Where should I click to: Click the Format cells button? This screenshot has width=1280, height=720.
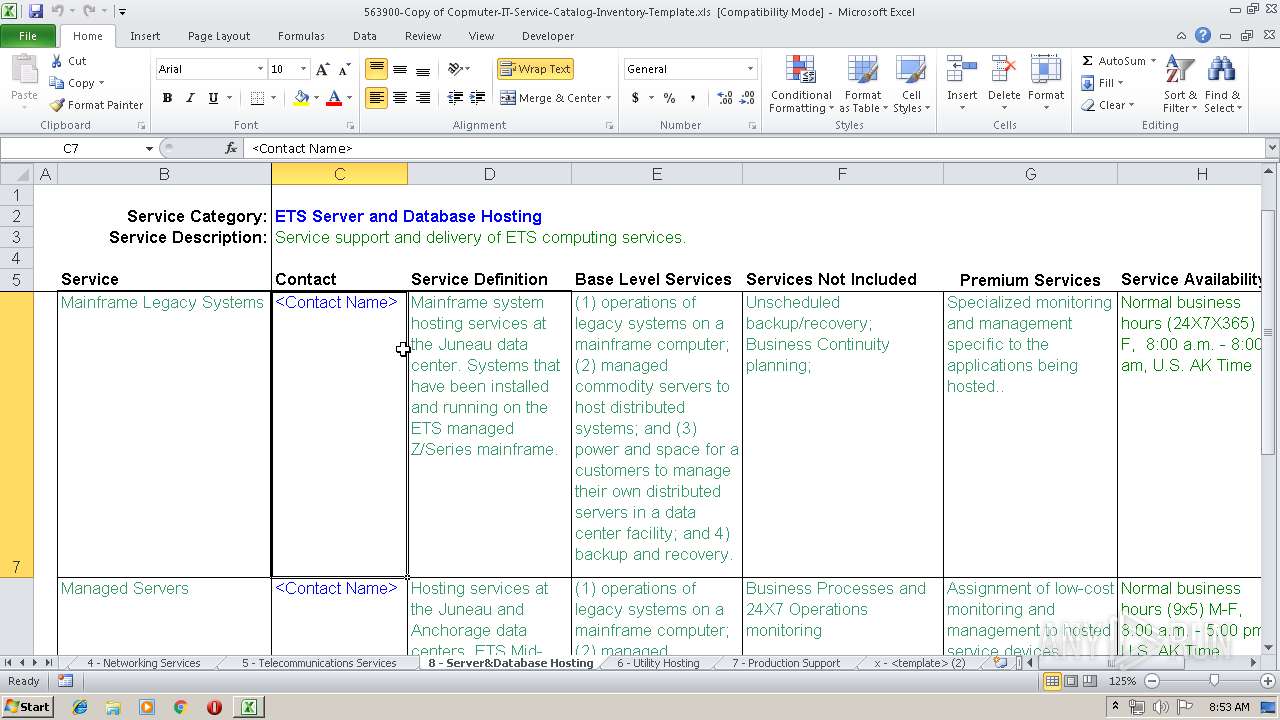pyautogui.click(x=1046, y=85)
